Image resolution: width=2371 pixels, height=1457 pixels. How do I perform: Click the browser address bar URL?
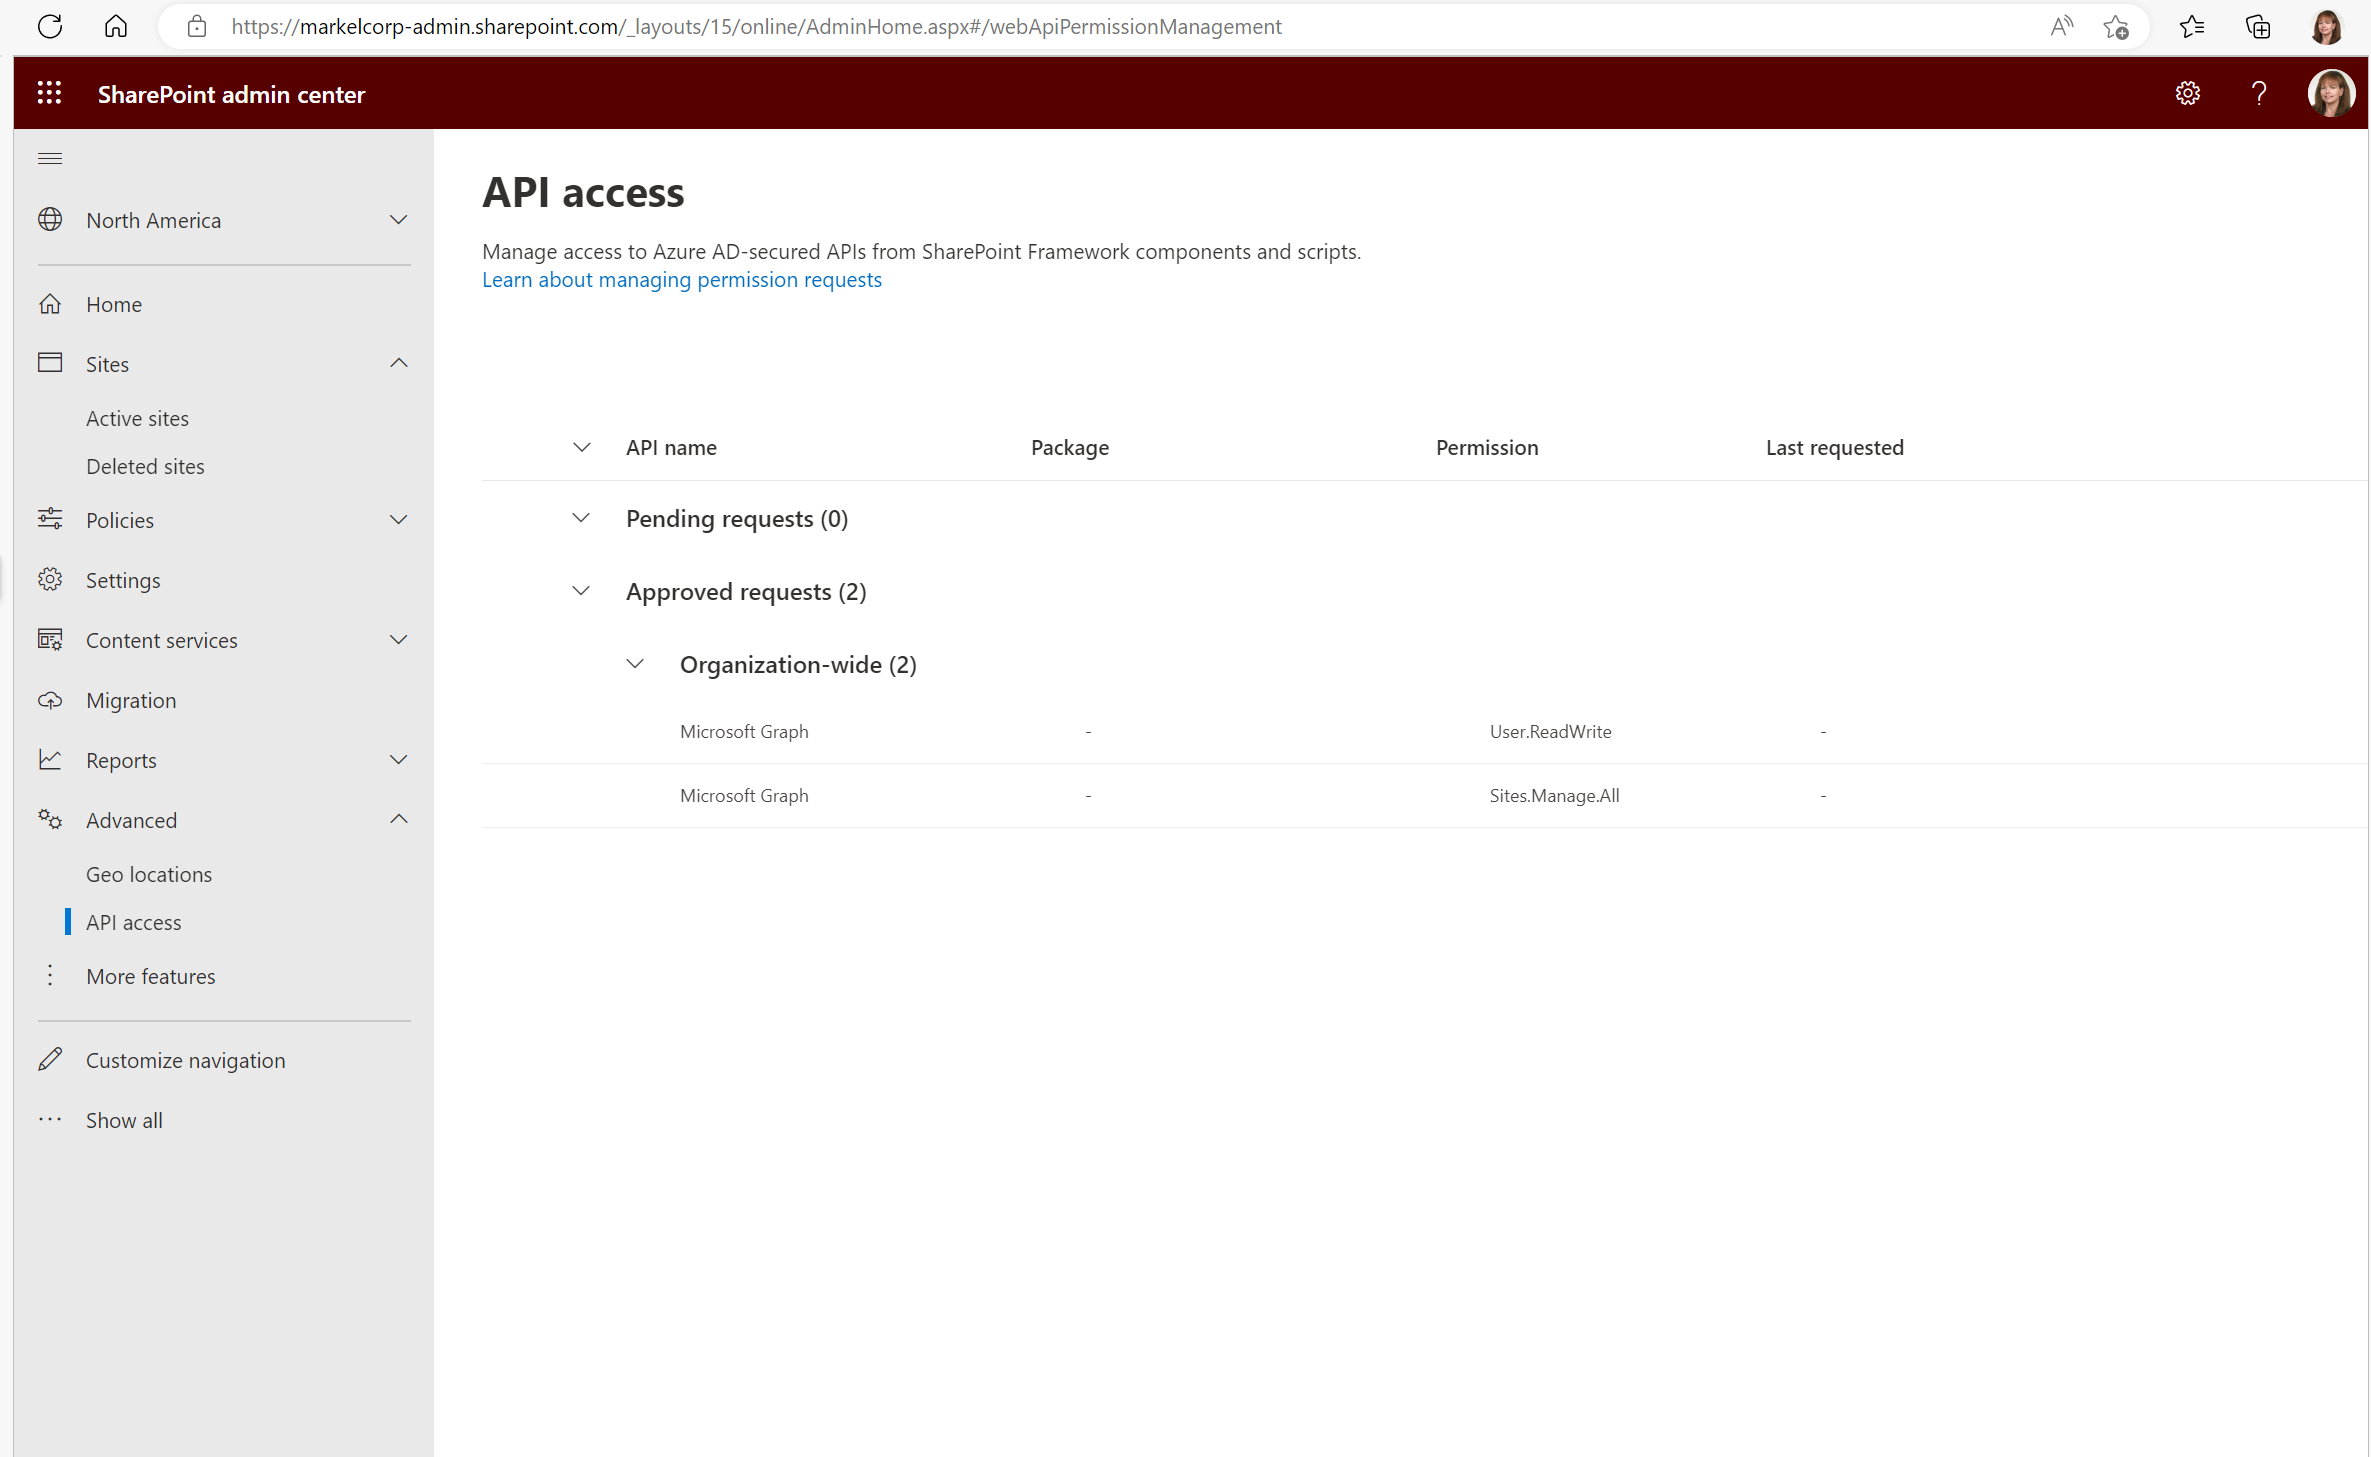757,26
